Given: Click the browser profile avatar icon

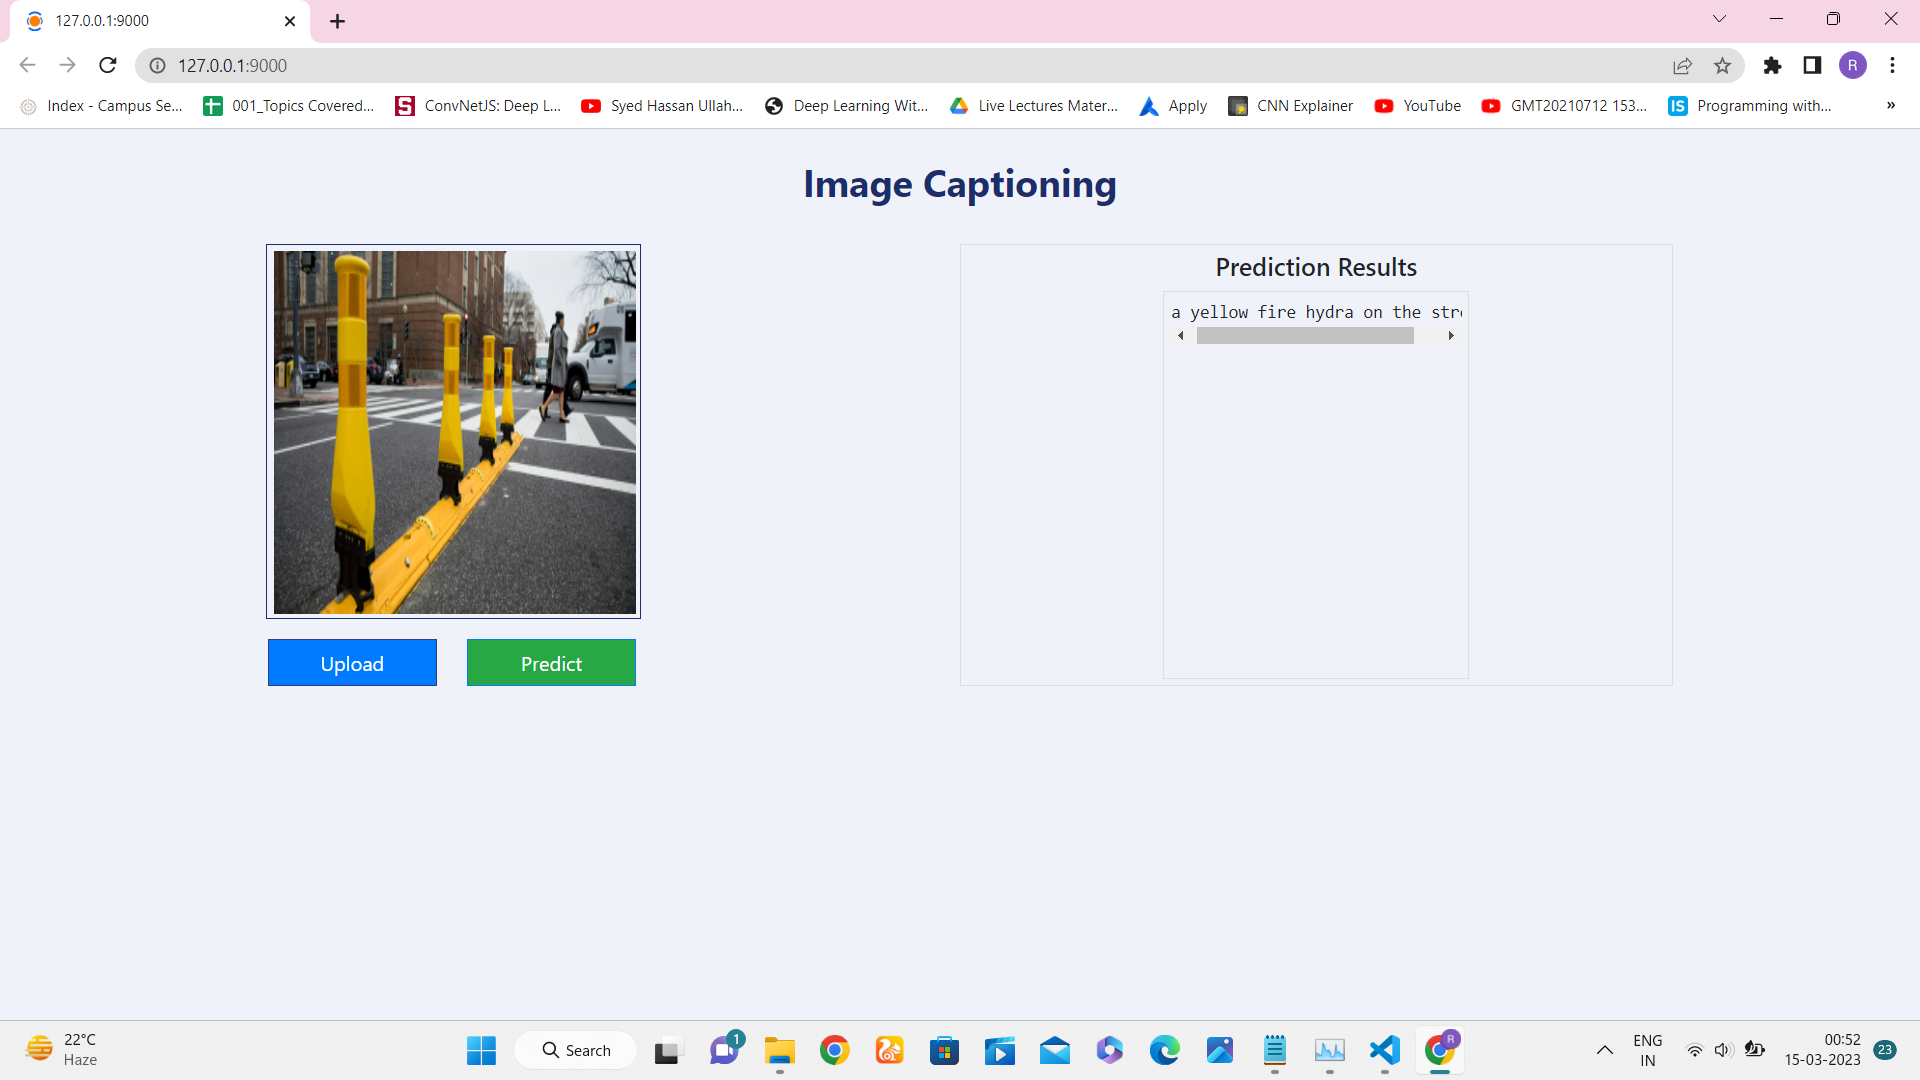Looking at the screenshot, I should (x=1853, y=65).
